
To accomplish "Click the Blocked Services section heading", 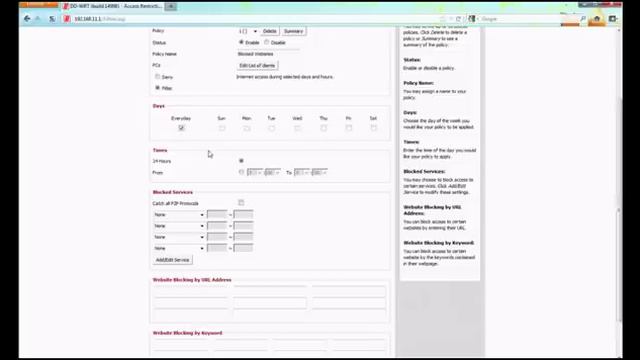I will pyautogui.click(x=173, y=192).
